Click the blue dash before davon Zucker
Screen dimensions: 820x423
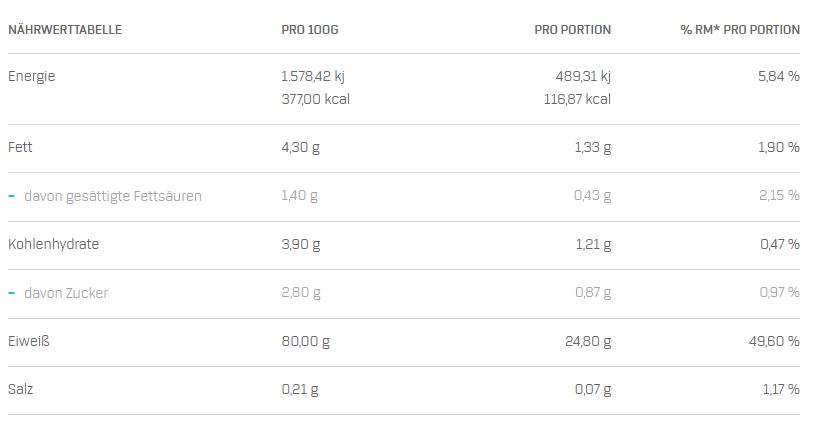click(x=12, y=293)
